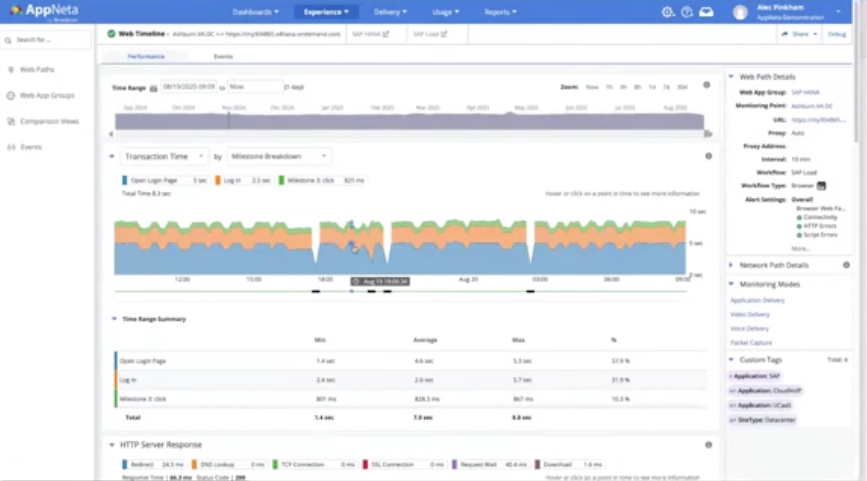This screenshot has height=481, width=867.
Task: Click the HTTP Server Response info icon
Action: pyautogui.click(x=708, y=445)
